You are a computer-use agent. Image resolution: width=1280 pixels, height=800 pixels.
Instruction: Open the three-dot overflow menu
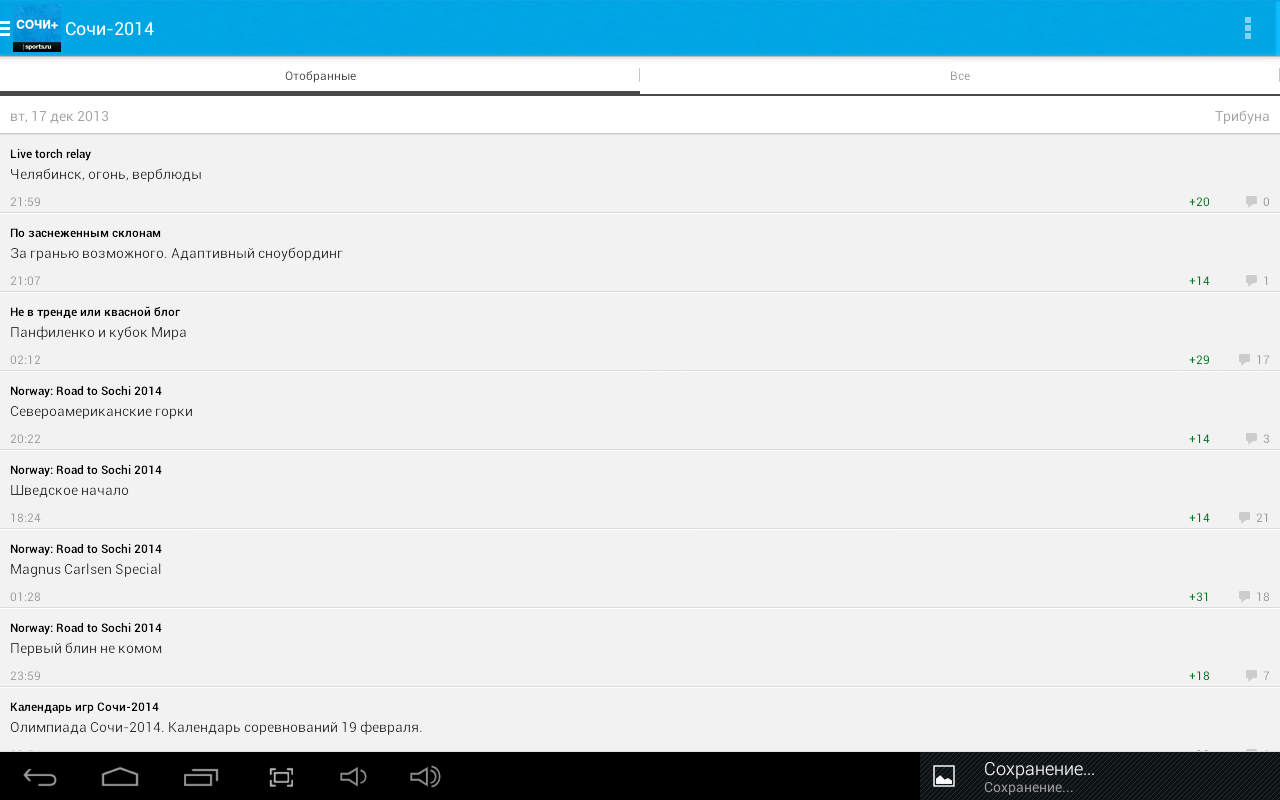[1247, 28]
